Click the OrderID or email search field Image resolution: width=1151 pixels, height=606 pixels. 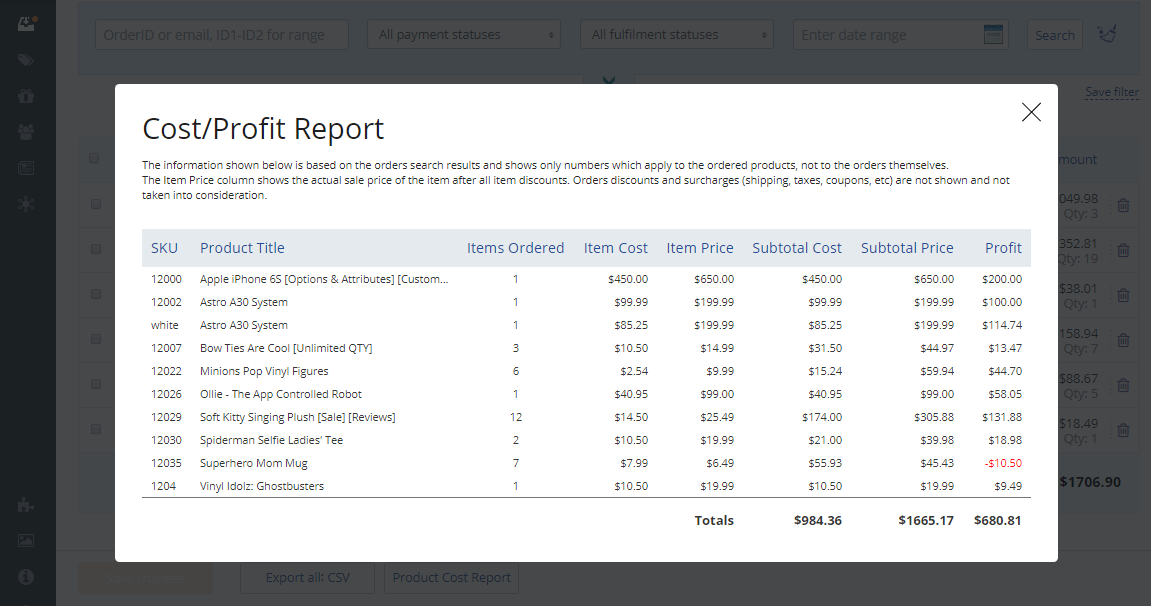222,34
